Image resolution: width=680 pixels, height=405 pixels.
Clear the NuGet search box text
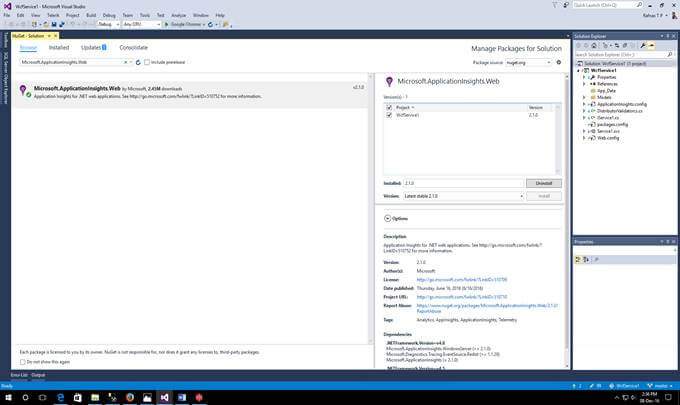click(x=126, y=62)
